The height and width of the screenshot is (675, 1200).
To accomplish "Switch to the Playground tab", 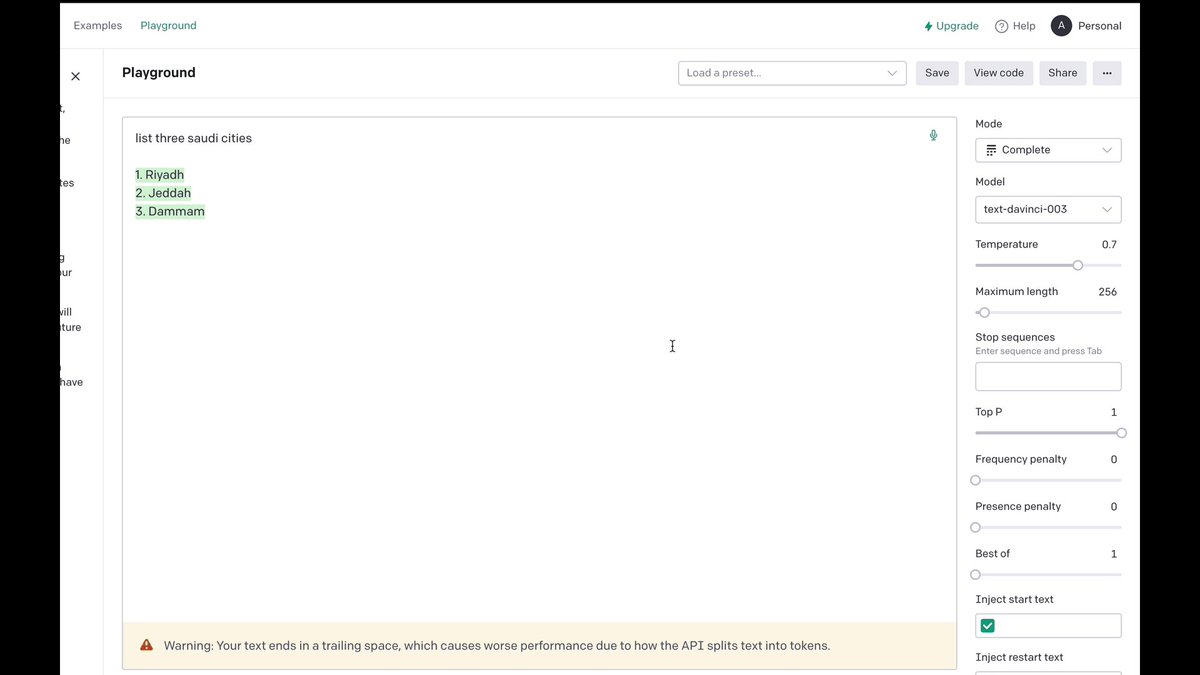I will 168,26.
